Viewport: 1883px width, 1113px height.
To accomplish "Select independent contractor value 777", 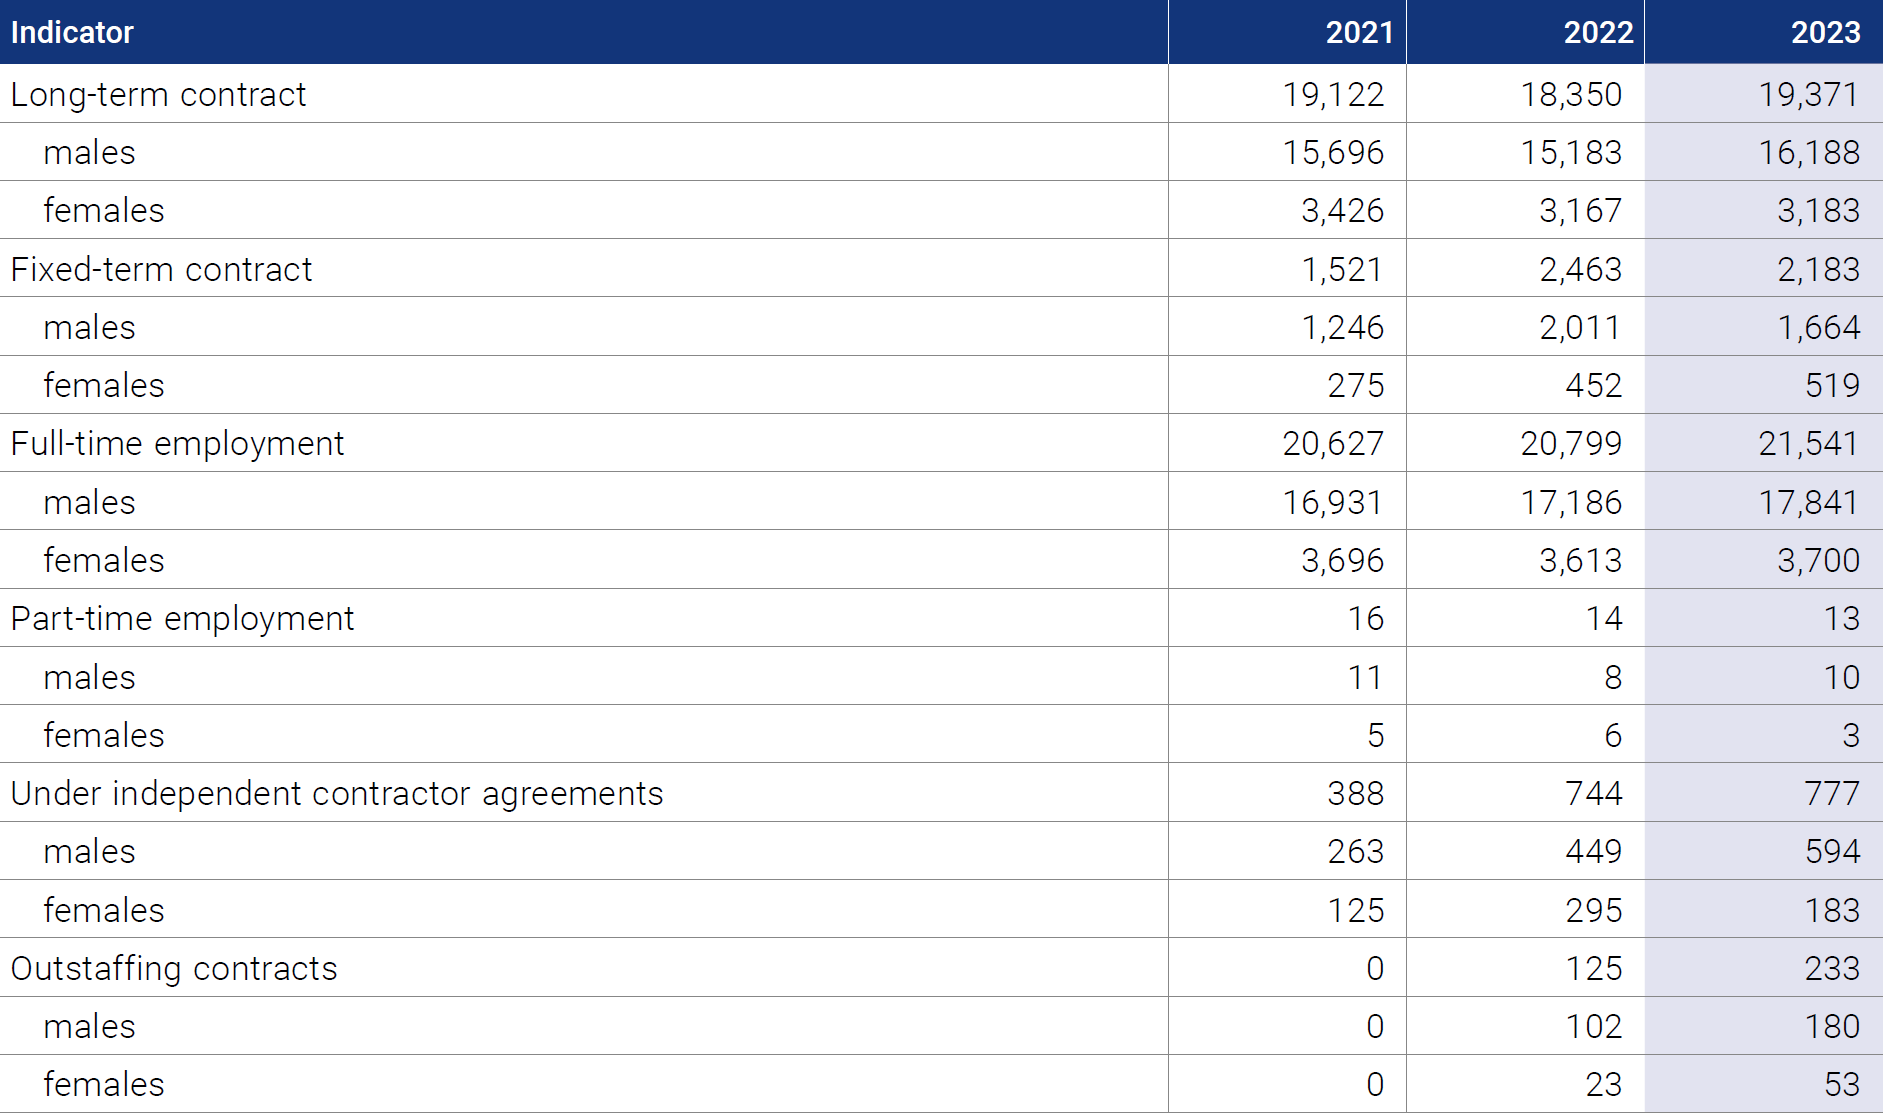I will point(1832,793).
